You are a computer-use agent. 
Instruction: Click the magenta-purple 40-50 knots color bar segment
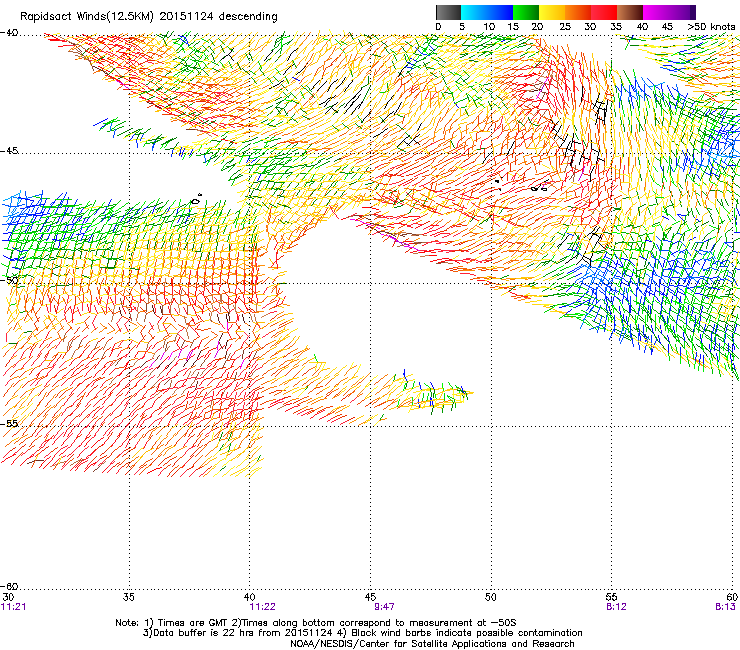pos(669,12)
